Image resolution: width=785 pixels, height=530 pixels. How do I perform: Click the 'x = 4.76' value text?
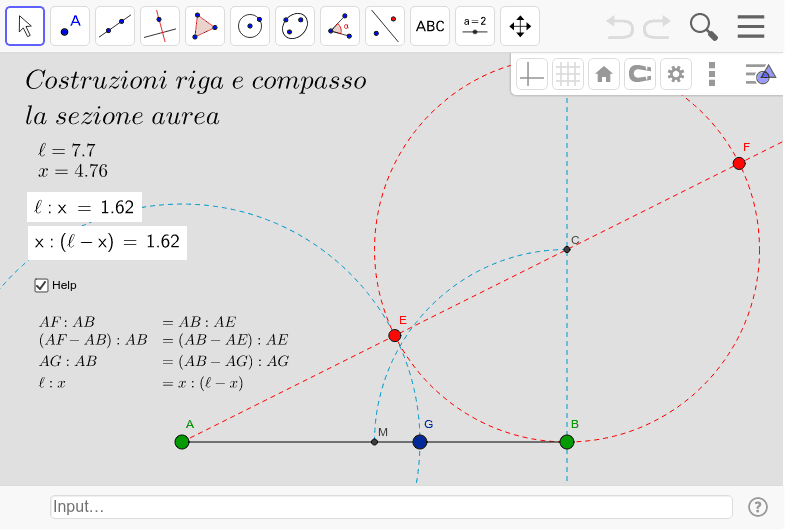coord(73,171)
